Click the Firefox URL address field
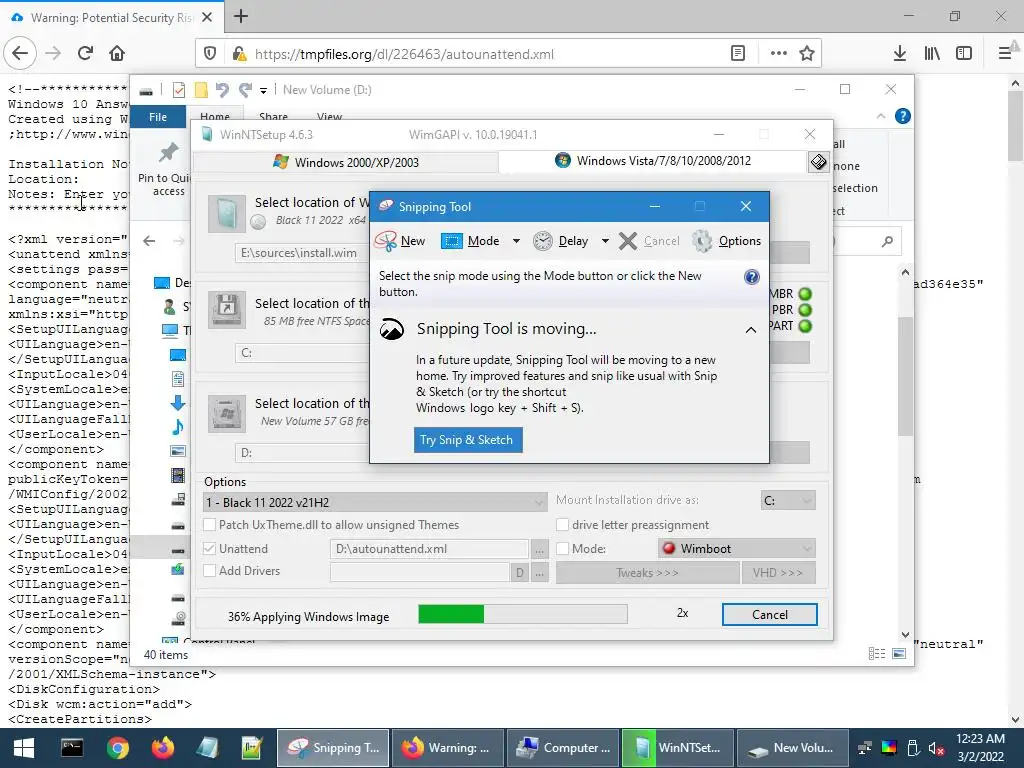1024x768 pixels. 487,54
